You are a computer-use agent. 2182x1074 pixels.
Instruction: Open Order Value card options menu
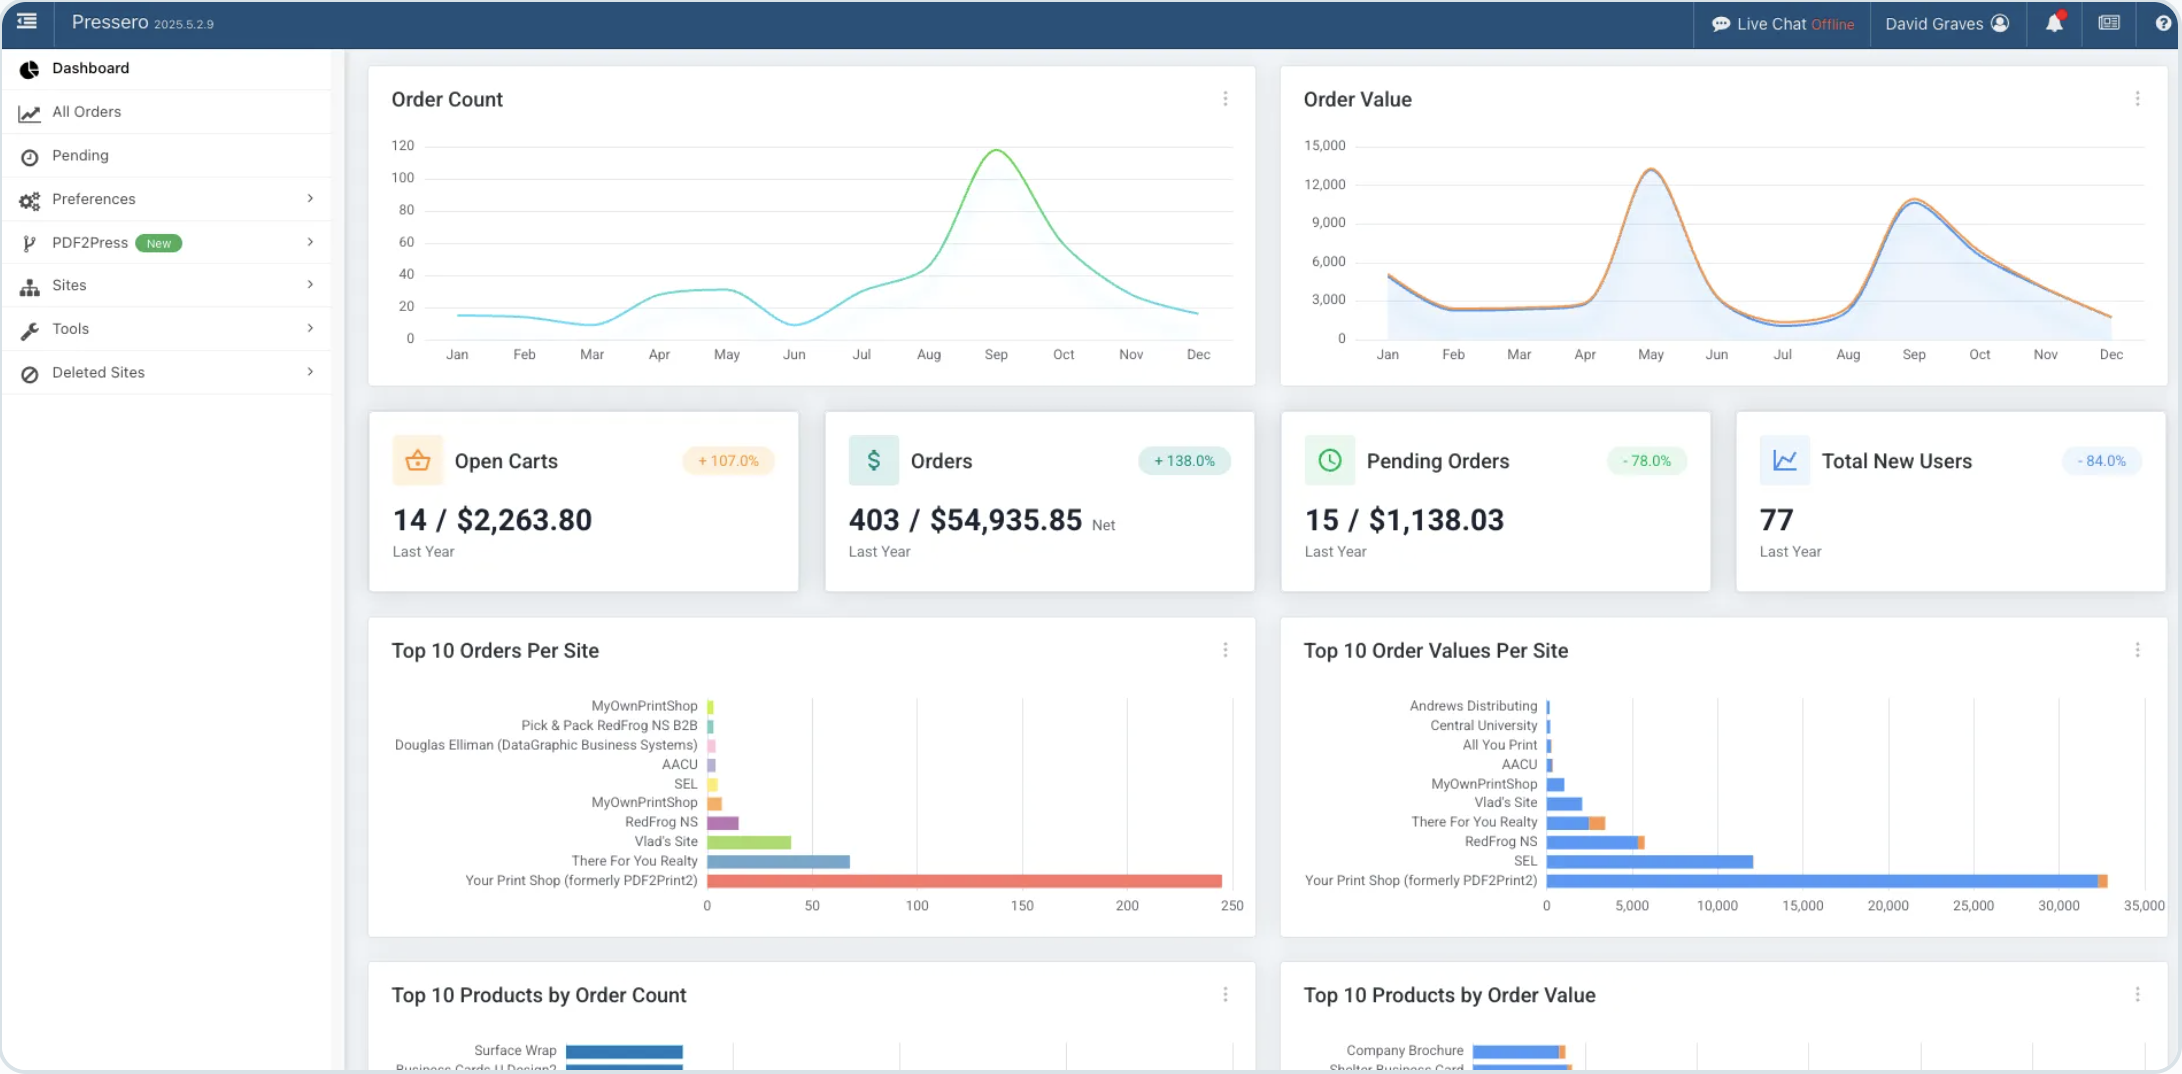tap(2137, 99)
